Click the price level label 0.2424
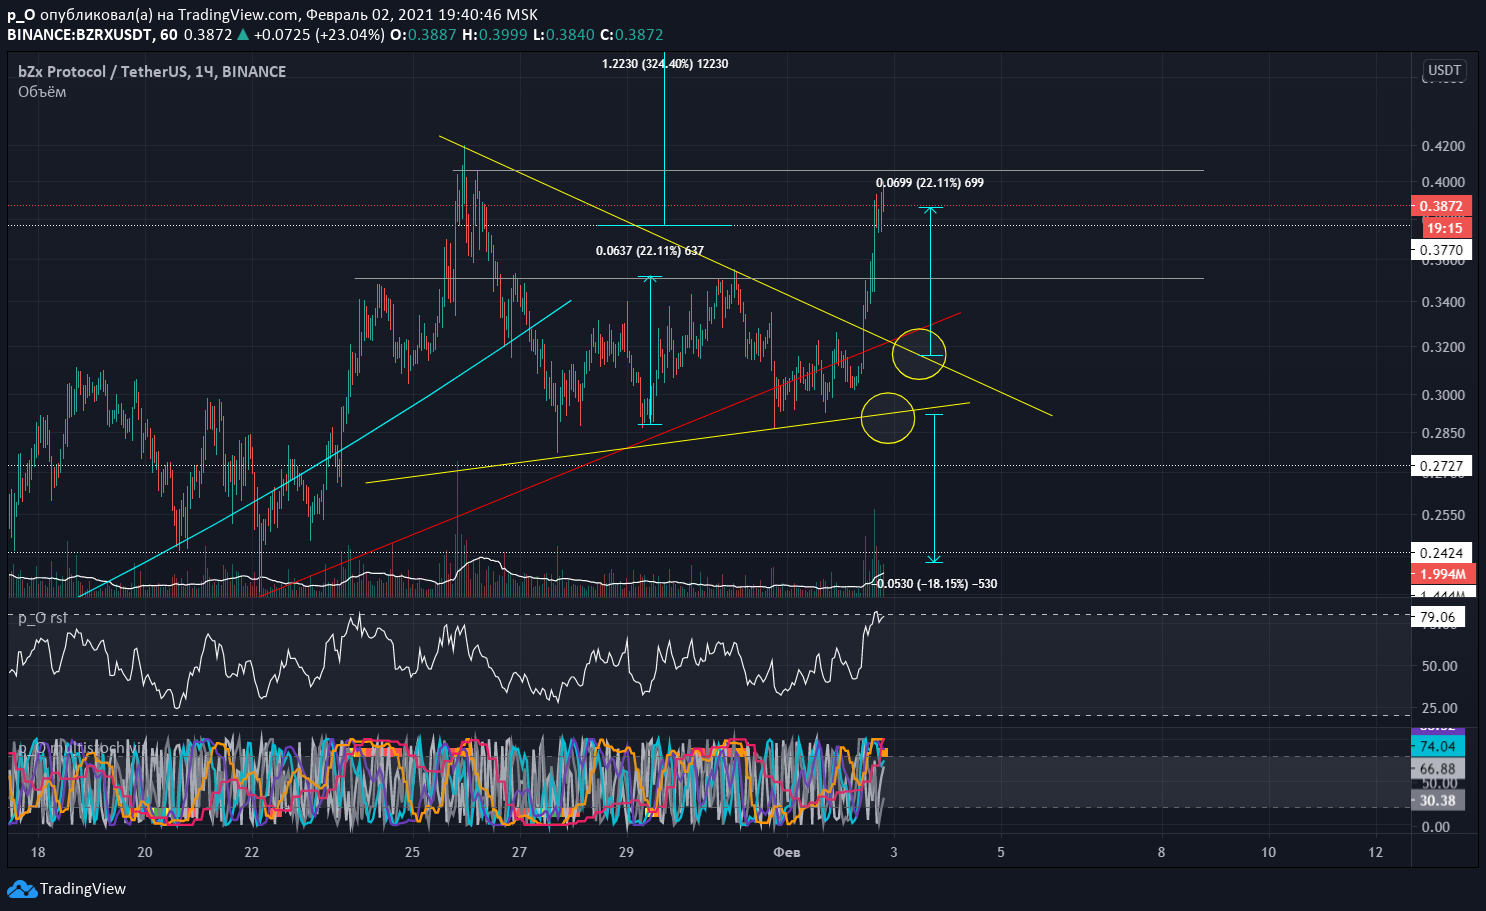 [1441, 553]
